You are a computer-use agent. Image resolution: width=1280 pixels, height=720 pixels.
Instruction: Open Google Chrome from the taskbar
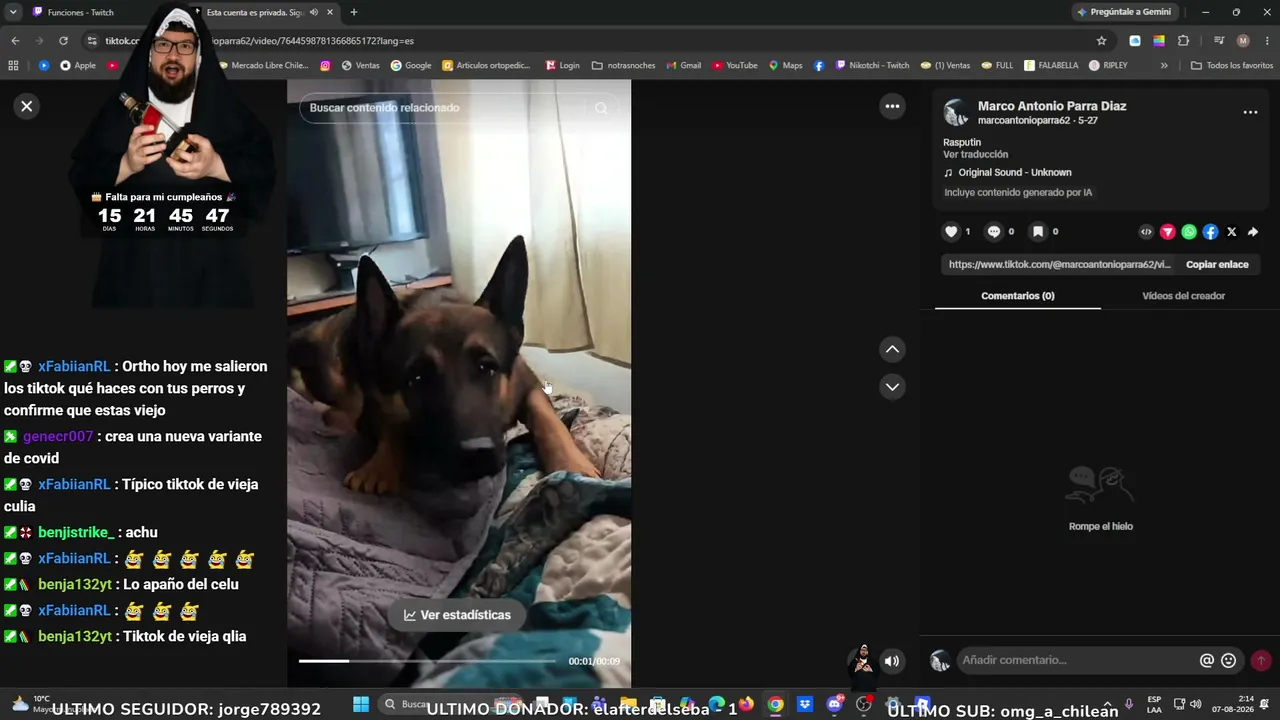[775, 705]
